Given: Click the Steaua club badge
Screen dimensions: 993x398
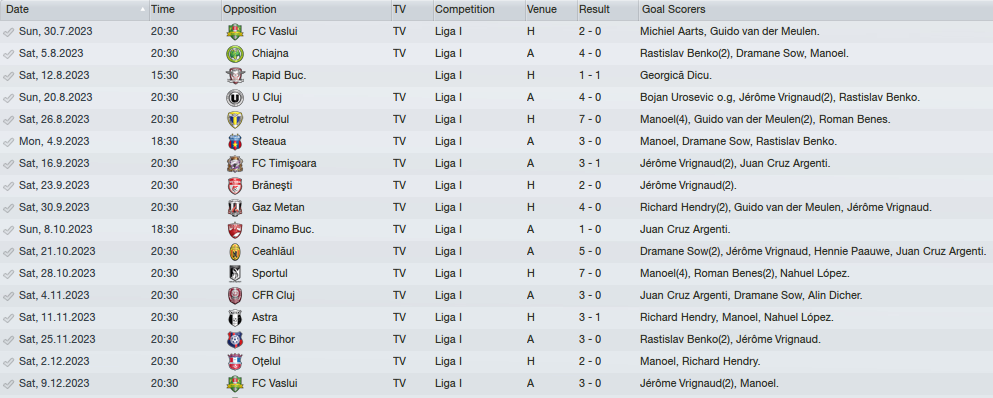Looking at the screenshot, I should (234, 141).
